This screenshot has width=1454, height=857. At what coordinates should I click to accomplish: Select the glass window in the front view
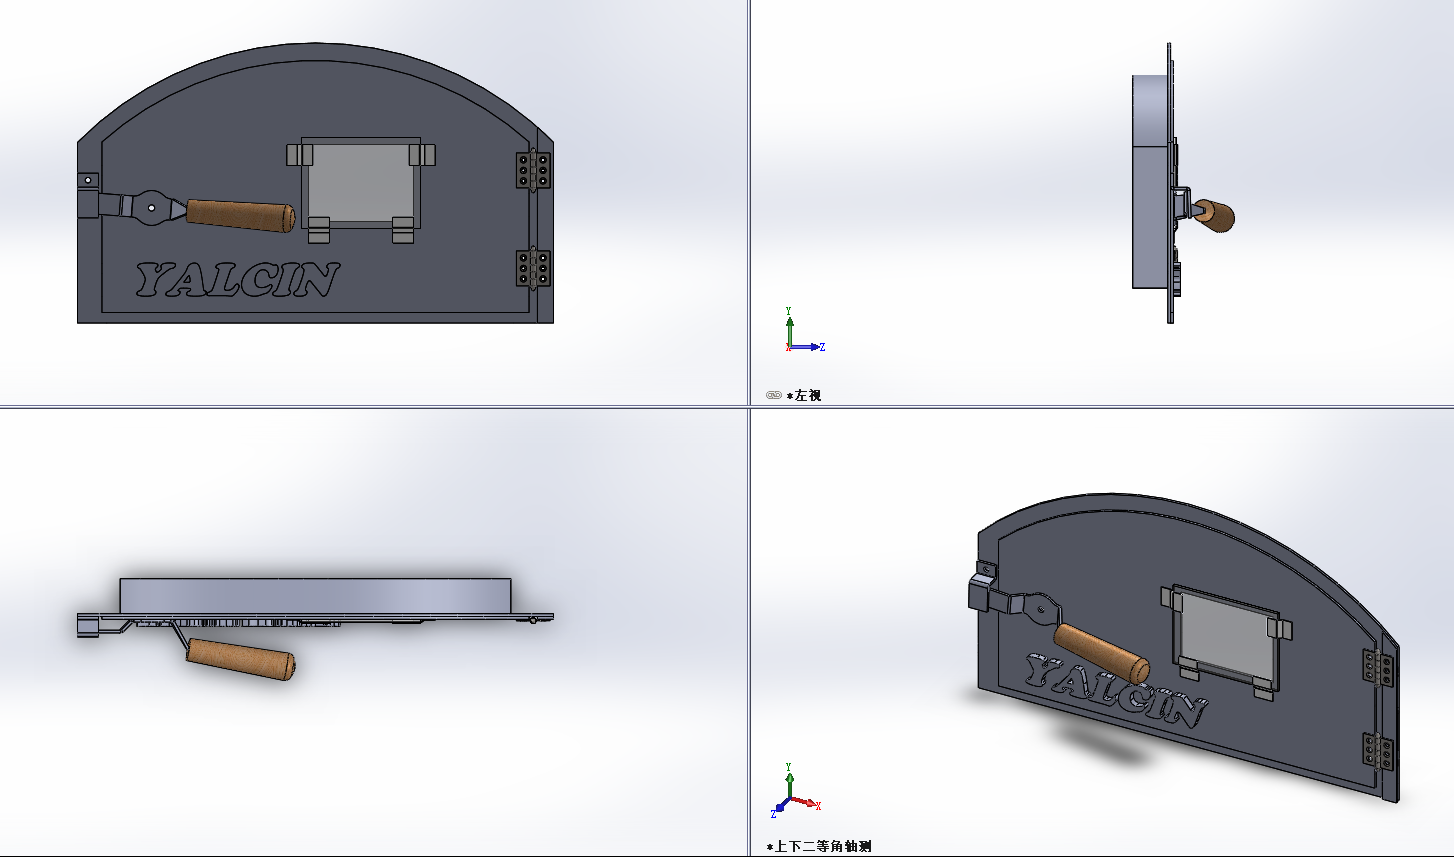pyautogui.click(x=361, y=183)
